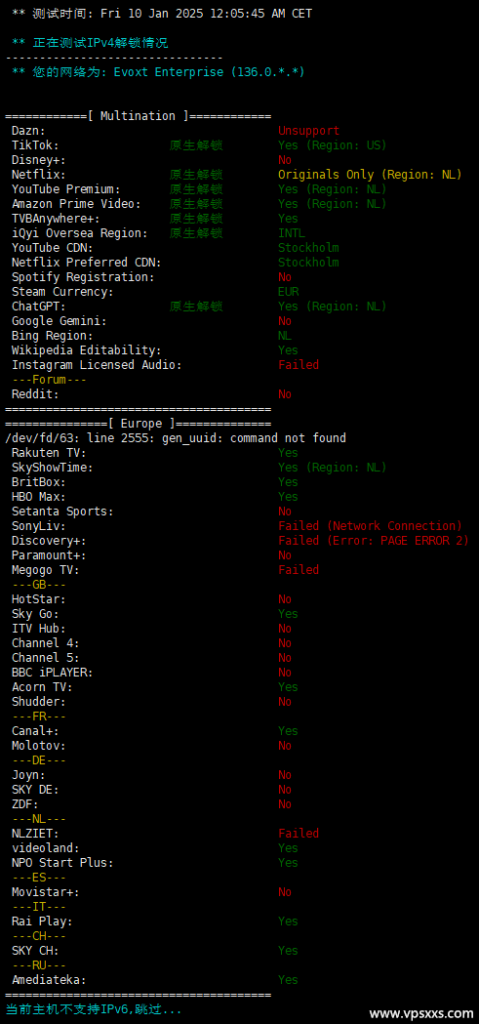
Task: Select the test time line at top
Action: 161,13
